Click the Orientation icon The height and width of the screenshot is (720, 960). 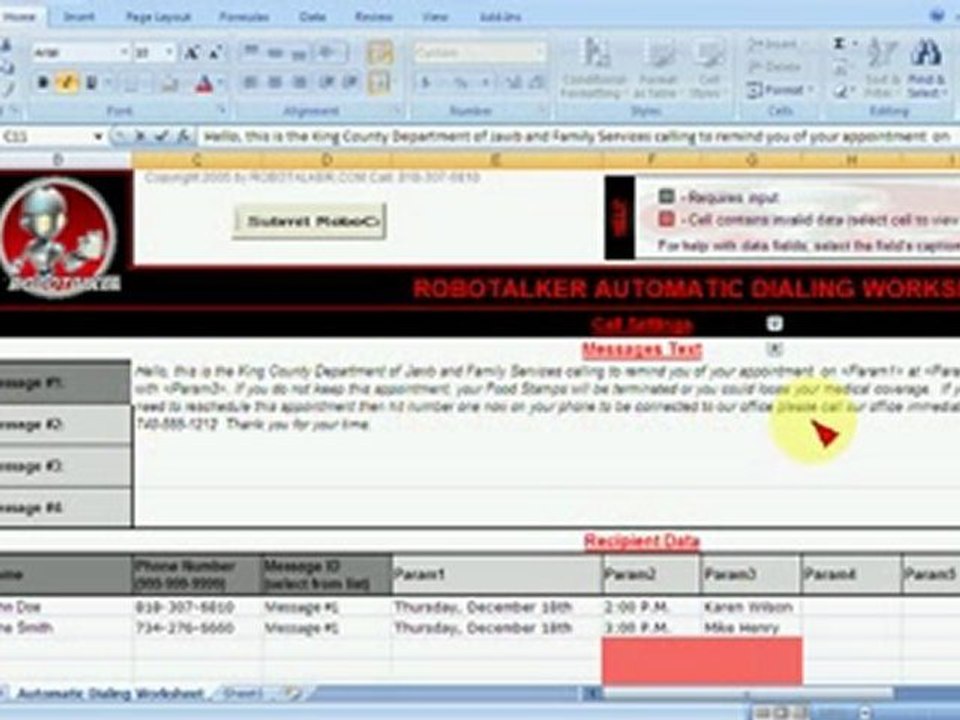point(329,53)
